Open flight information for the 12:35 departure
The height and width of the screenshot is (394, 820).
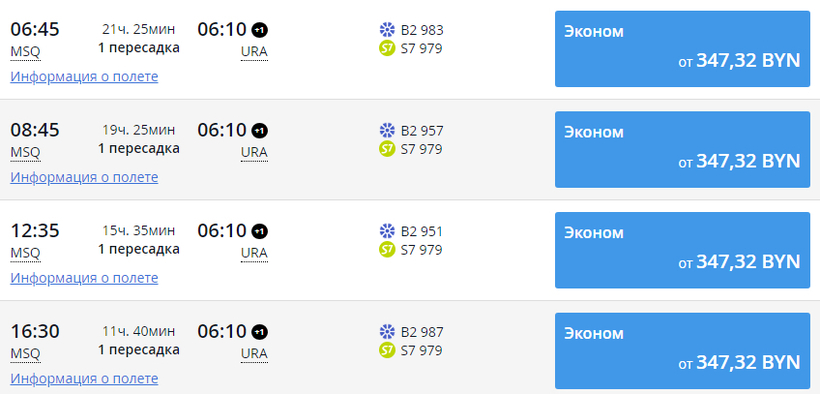click(84, 278)
